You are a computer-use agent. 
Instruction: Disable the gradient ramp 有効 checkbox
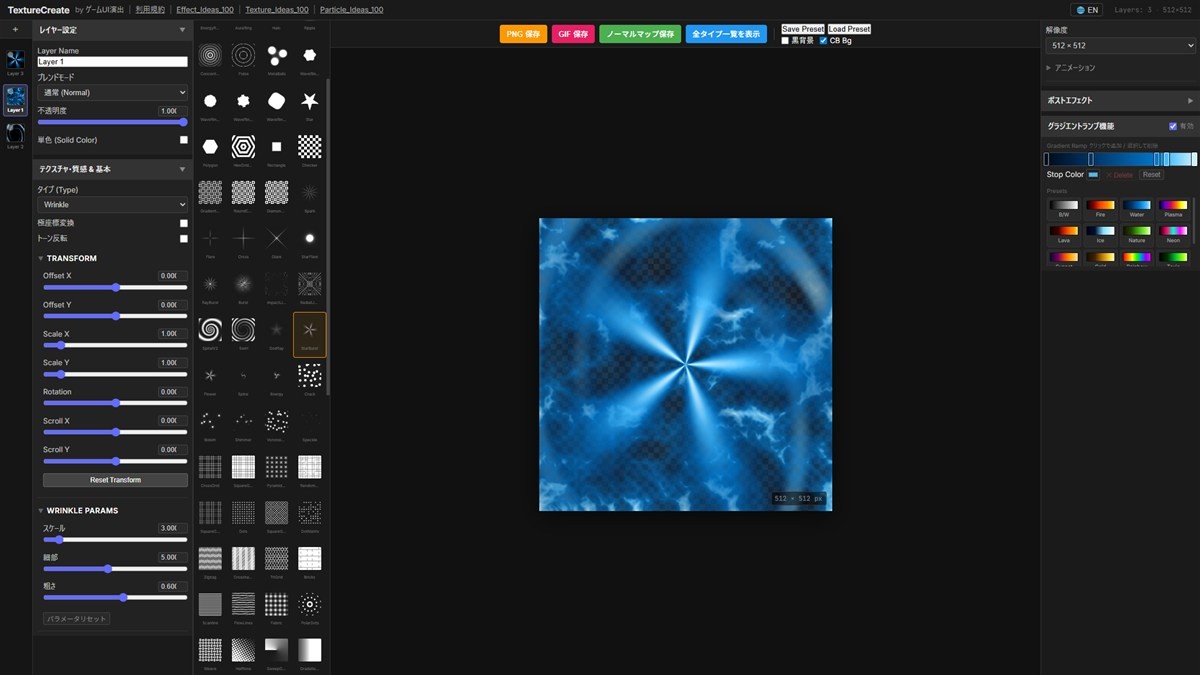tap(1173, 127)
